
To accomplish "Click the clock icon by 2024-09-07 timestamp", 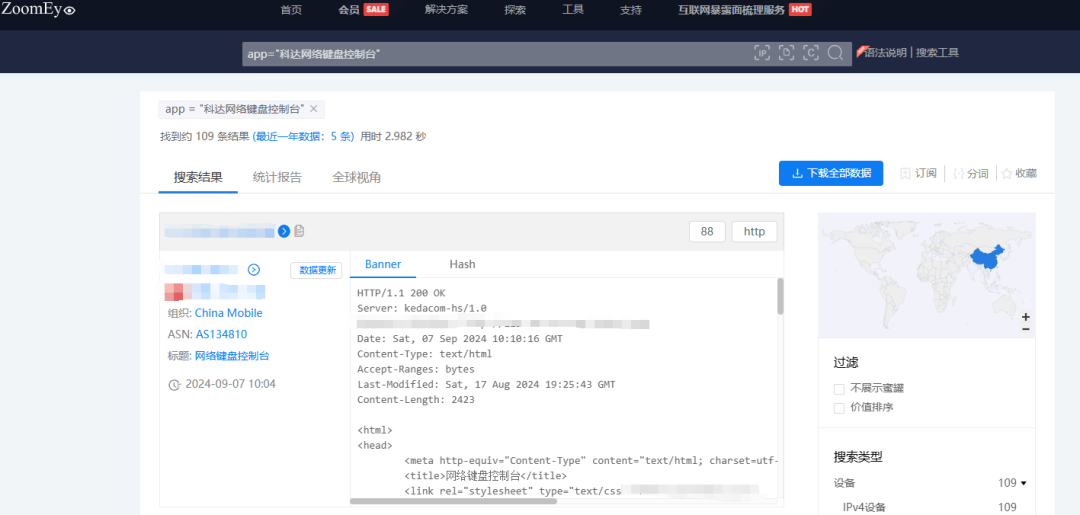I will coord(175,384).
